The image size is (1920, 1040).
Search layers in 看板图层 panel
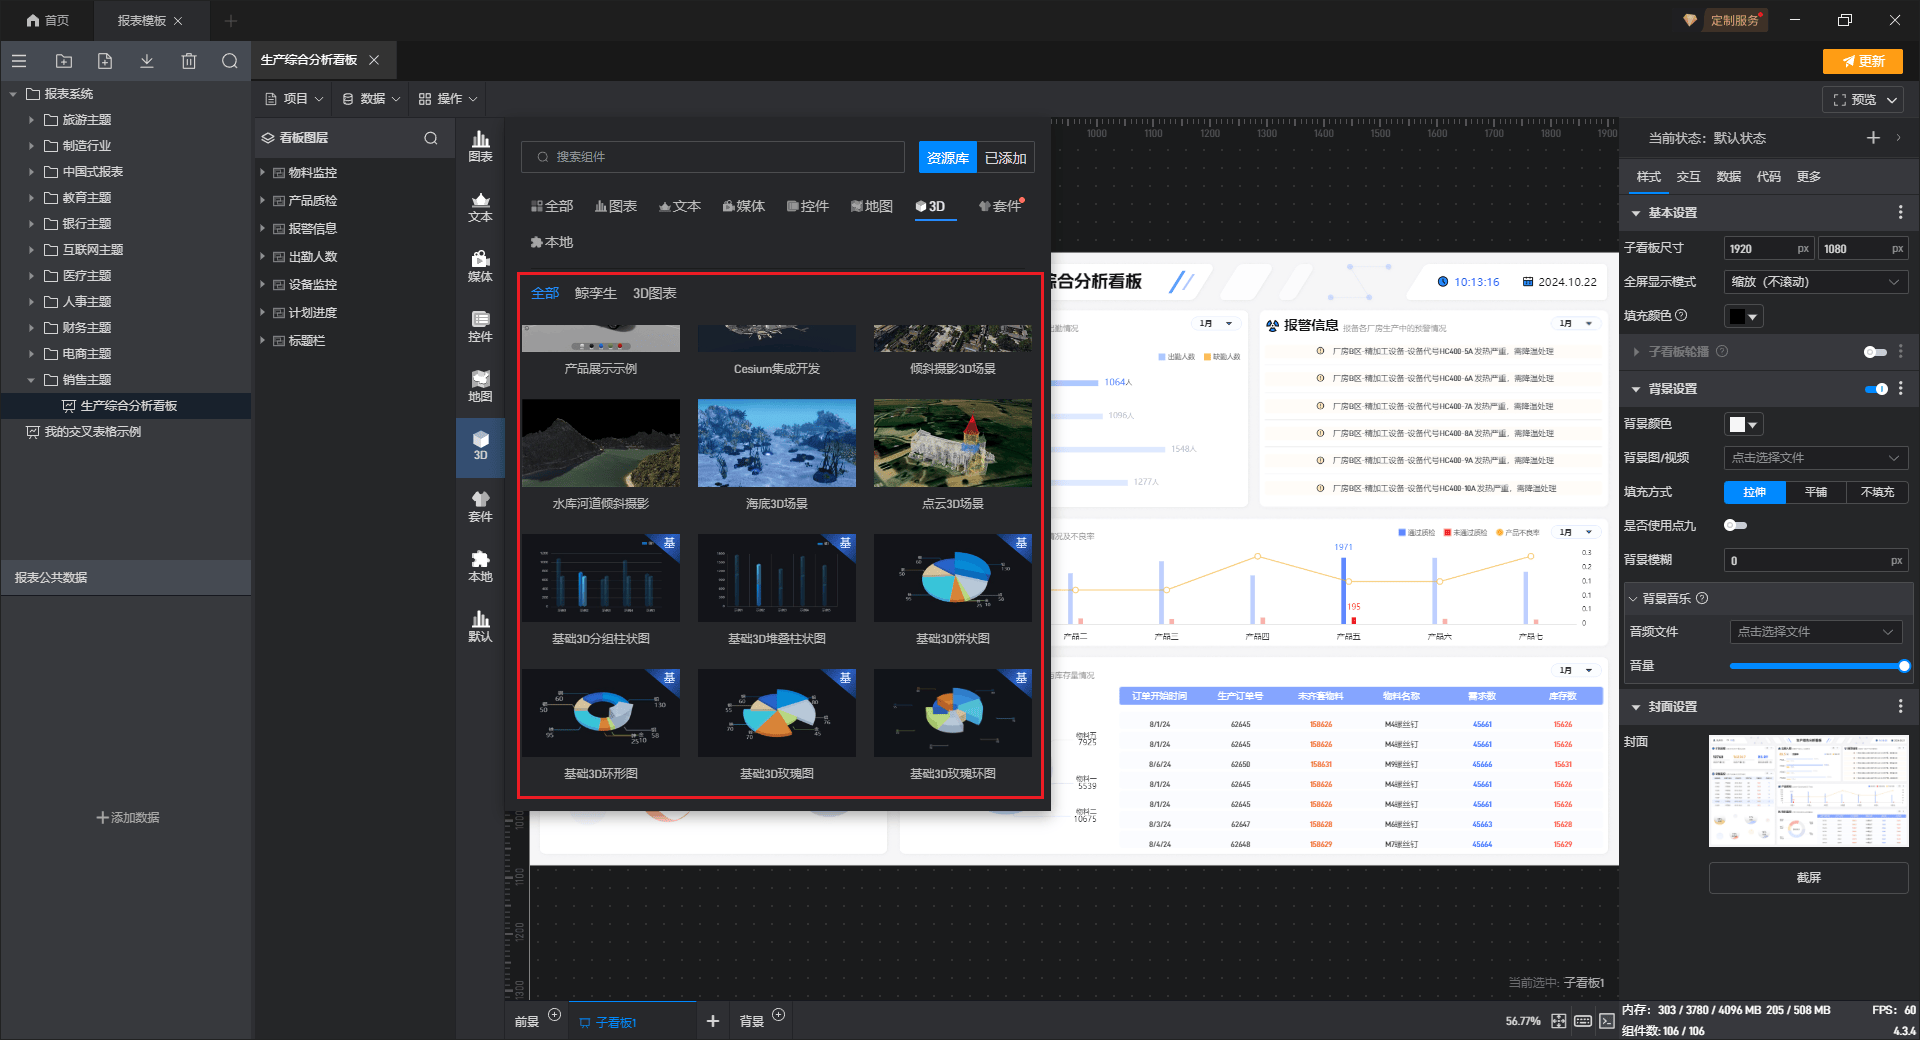431,138
